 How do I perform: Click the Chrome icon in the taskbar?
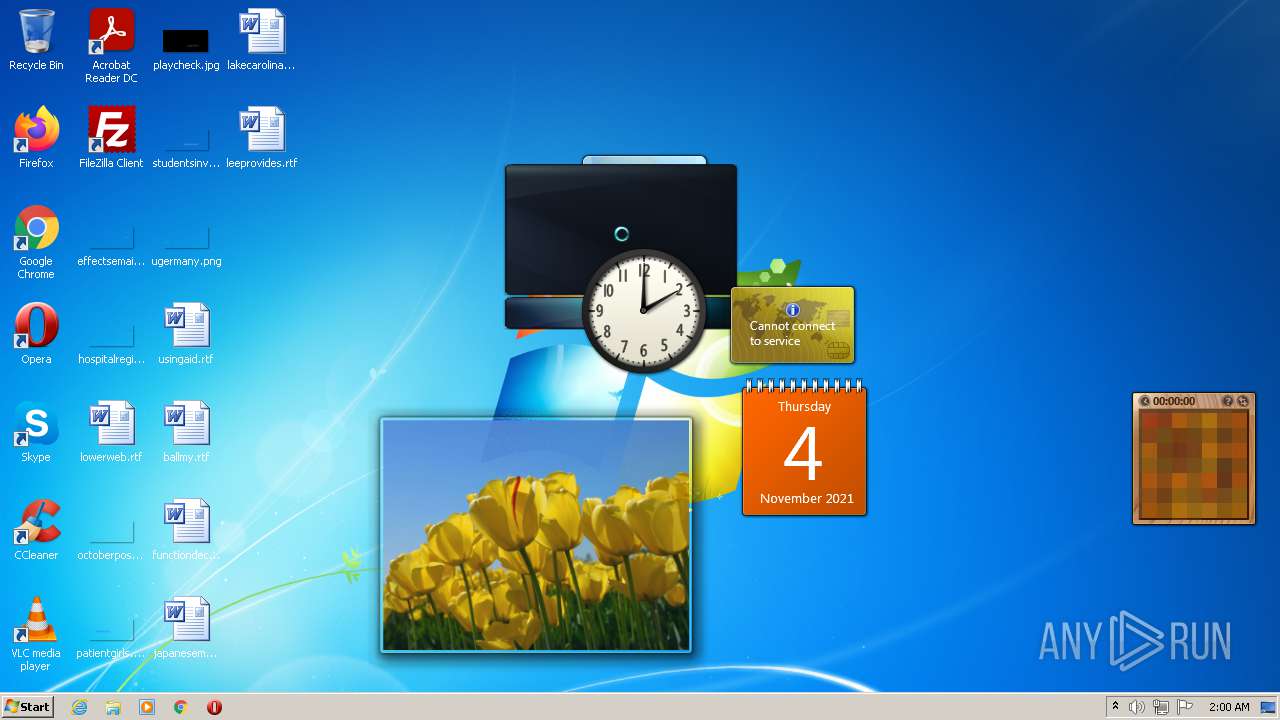click(x=181, y=707)
